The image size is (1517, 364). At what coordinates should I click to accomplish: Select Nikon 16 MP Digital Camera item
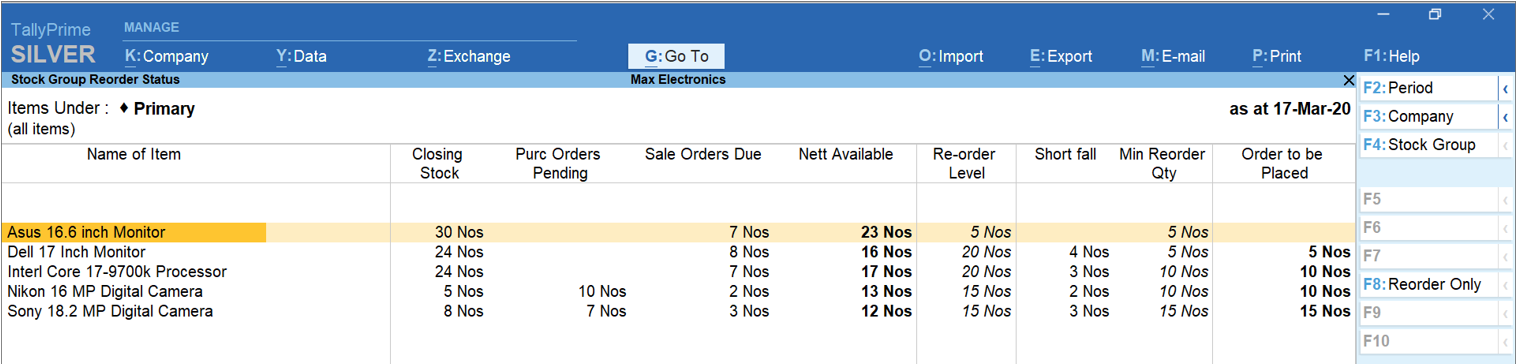tap(105, 292)
